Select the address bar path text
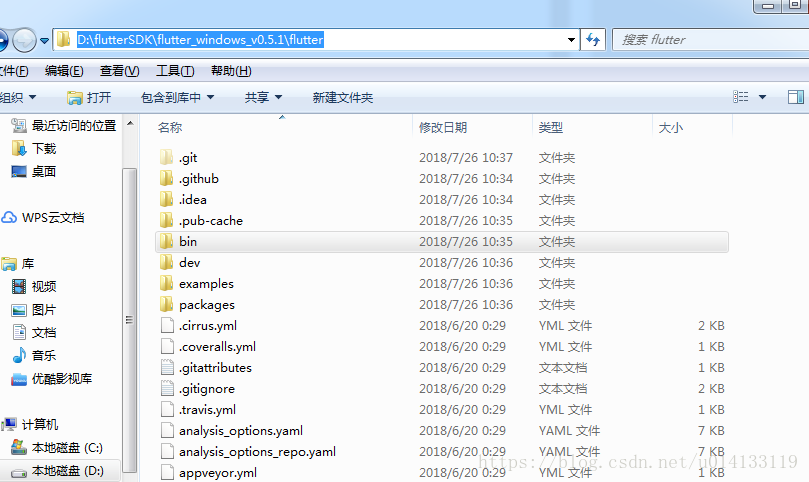The height and width of the screenshot is (482, 809). click(200, 39)
